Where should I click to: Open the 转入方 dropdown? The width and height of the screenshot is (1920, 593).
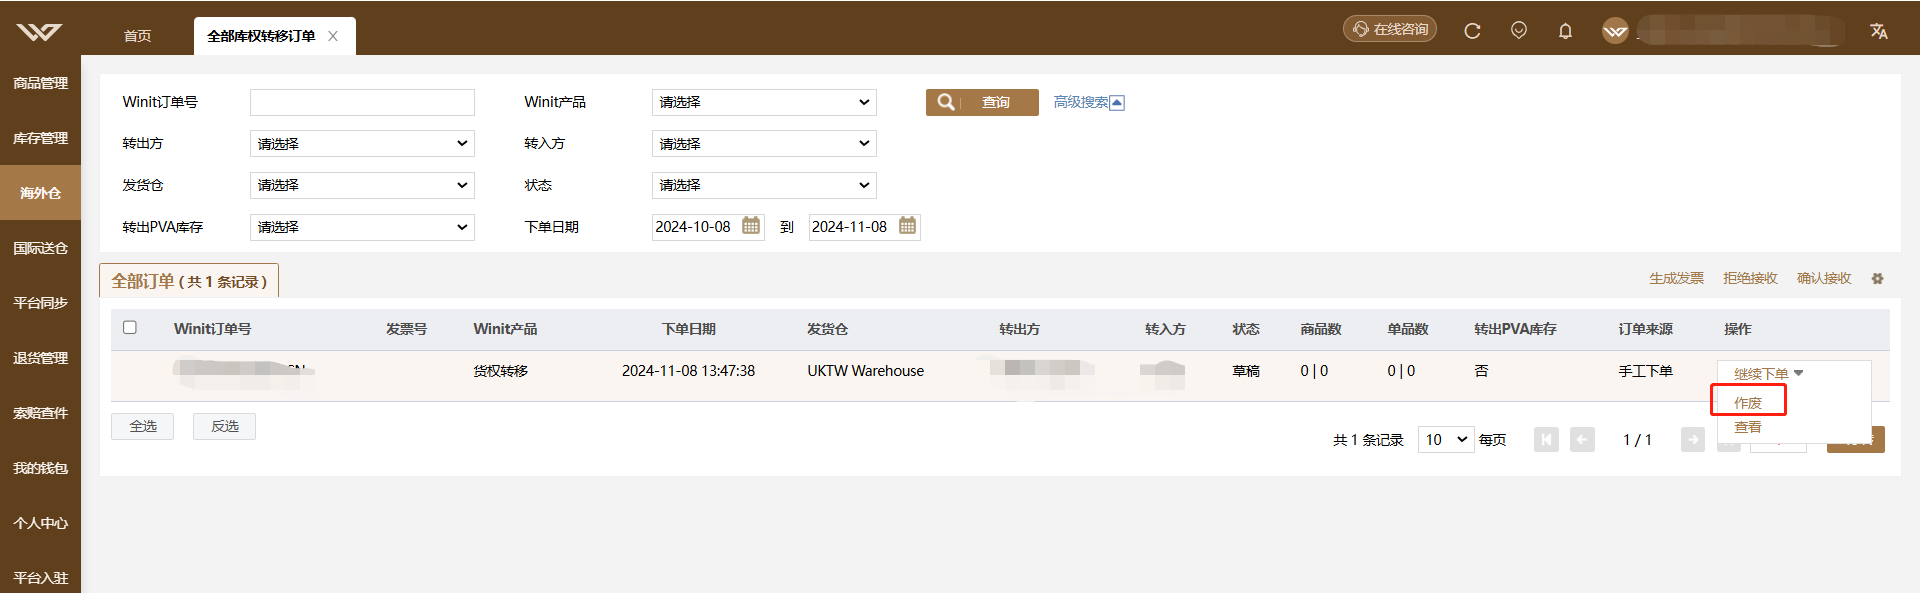(764, 144)
